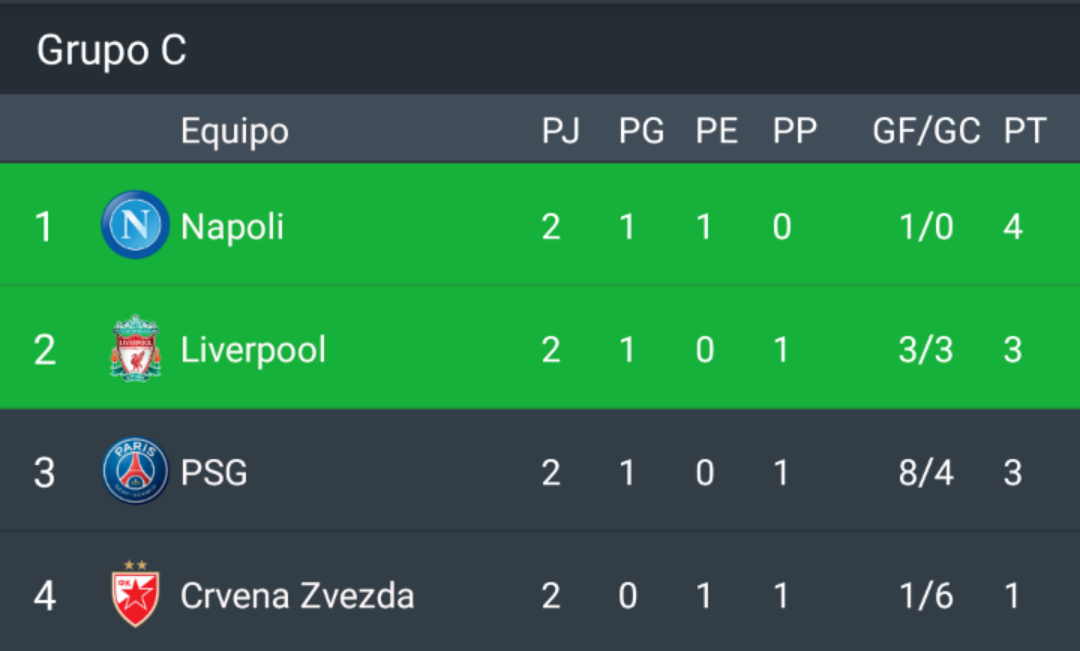This screenshot has height=651, width=1080.
Task: Click Crvena Zvezda's 1/6 goals value
Action: (x=926, y=596)
